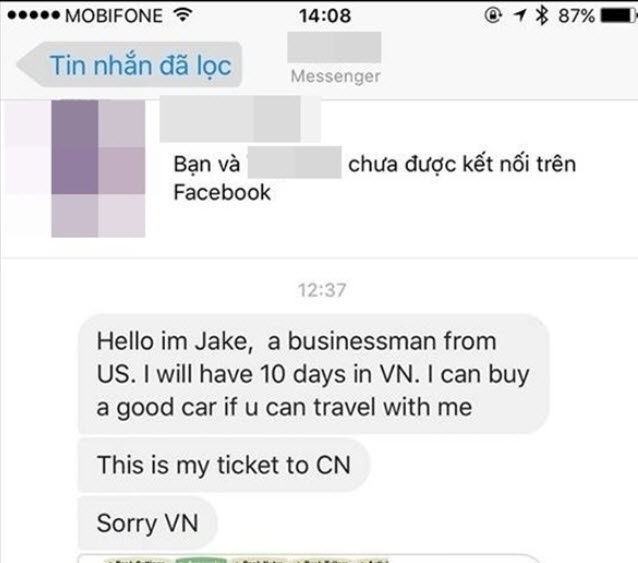Tap the 'chưa được kết nối trên Facebook' notice

(x=374, y=178)
